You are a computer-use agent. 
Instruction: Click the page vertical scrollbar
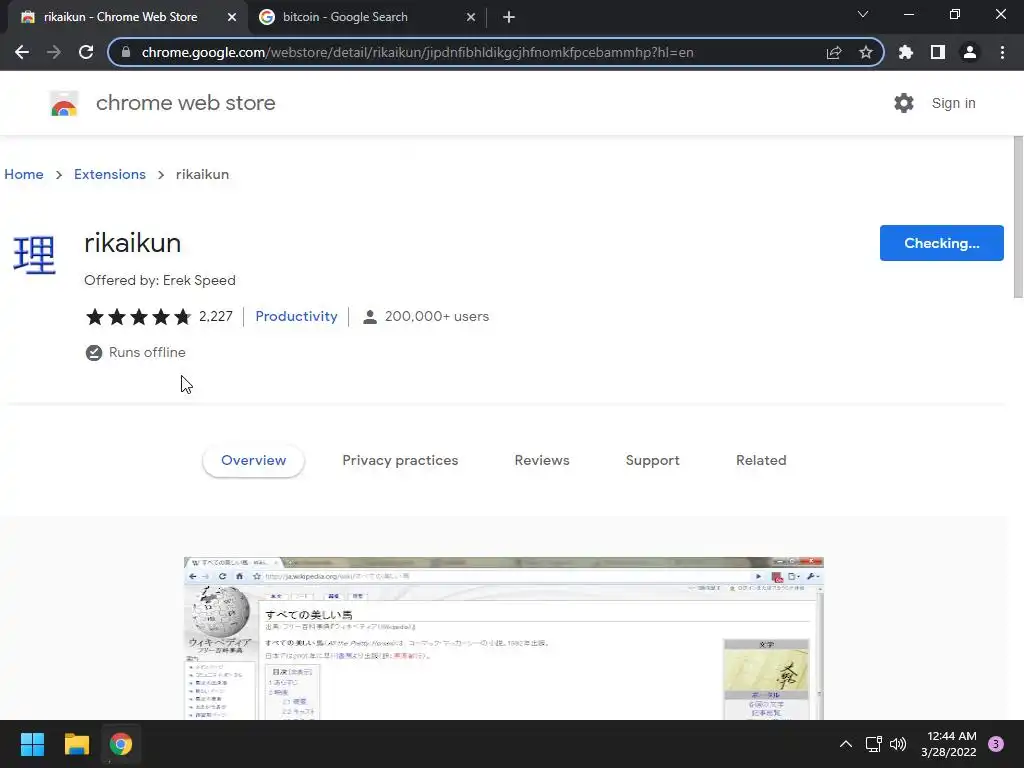pyautogui.click(x=1018, y=216)
